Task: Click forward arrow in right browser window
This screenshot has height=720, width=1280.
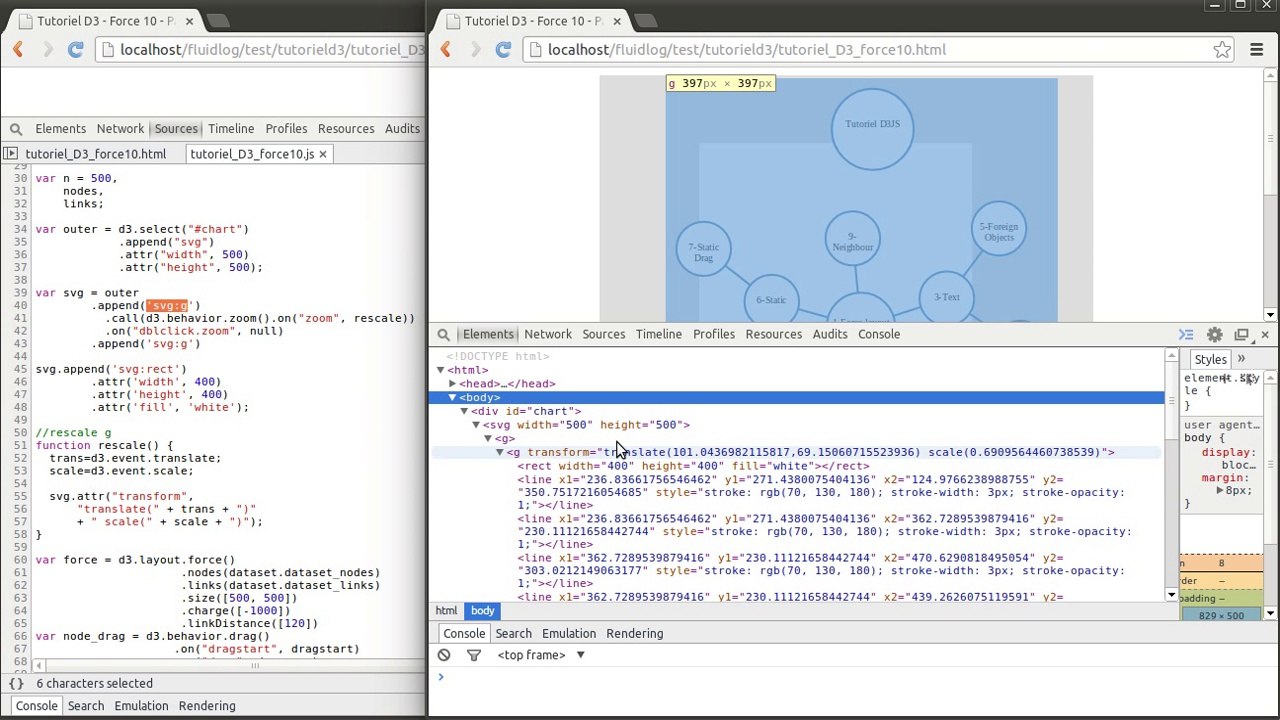Action: tap(475, 49)
